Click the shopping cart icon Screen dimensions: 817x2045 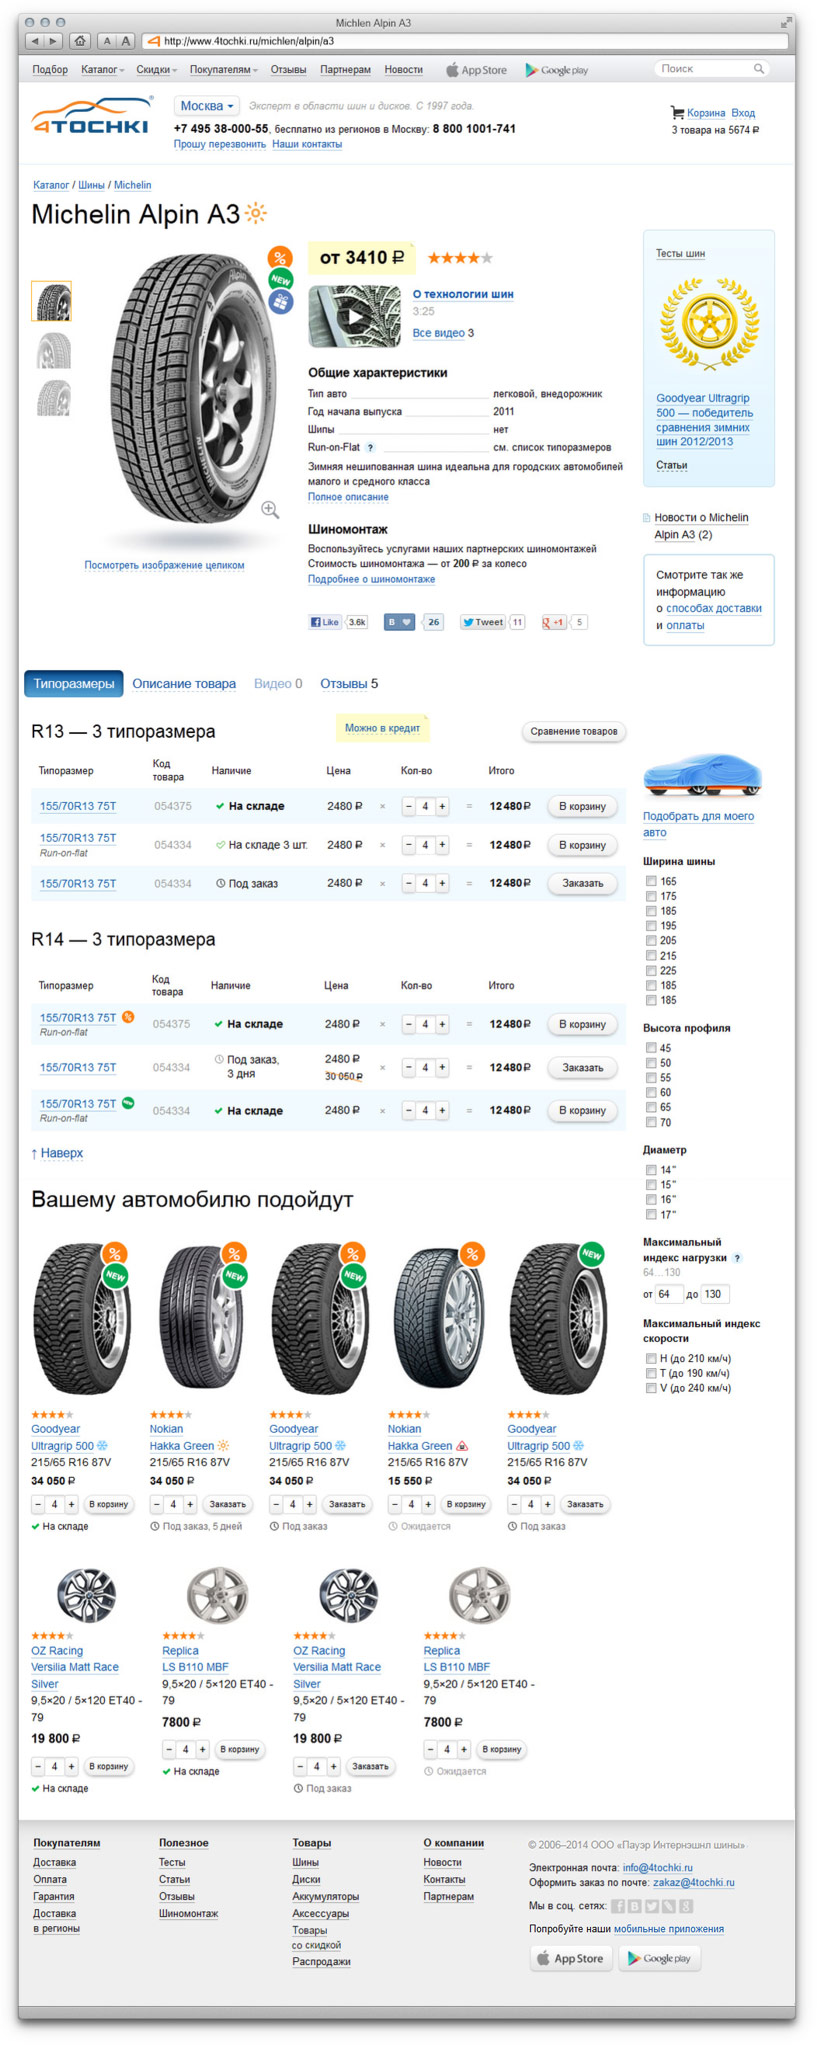(x=677, y=113)
